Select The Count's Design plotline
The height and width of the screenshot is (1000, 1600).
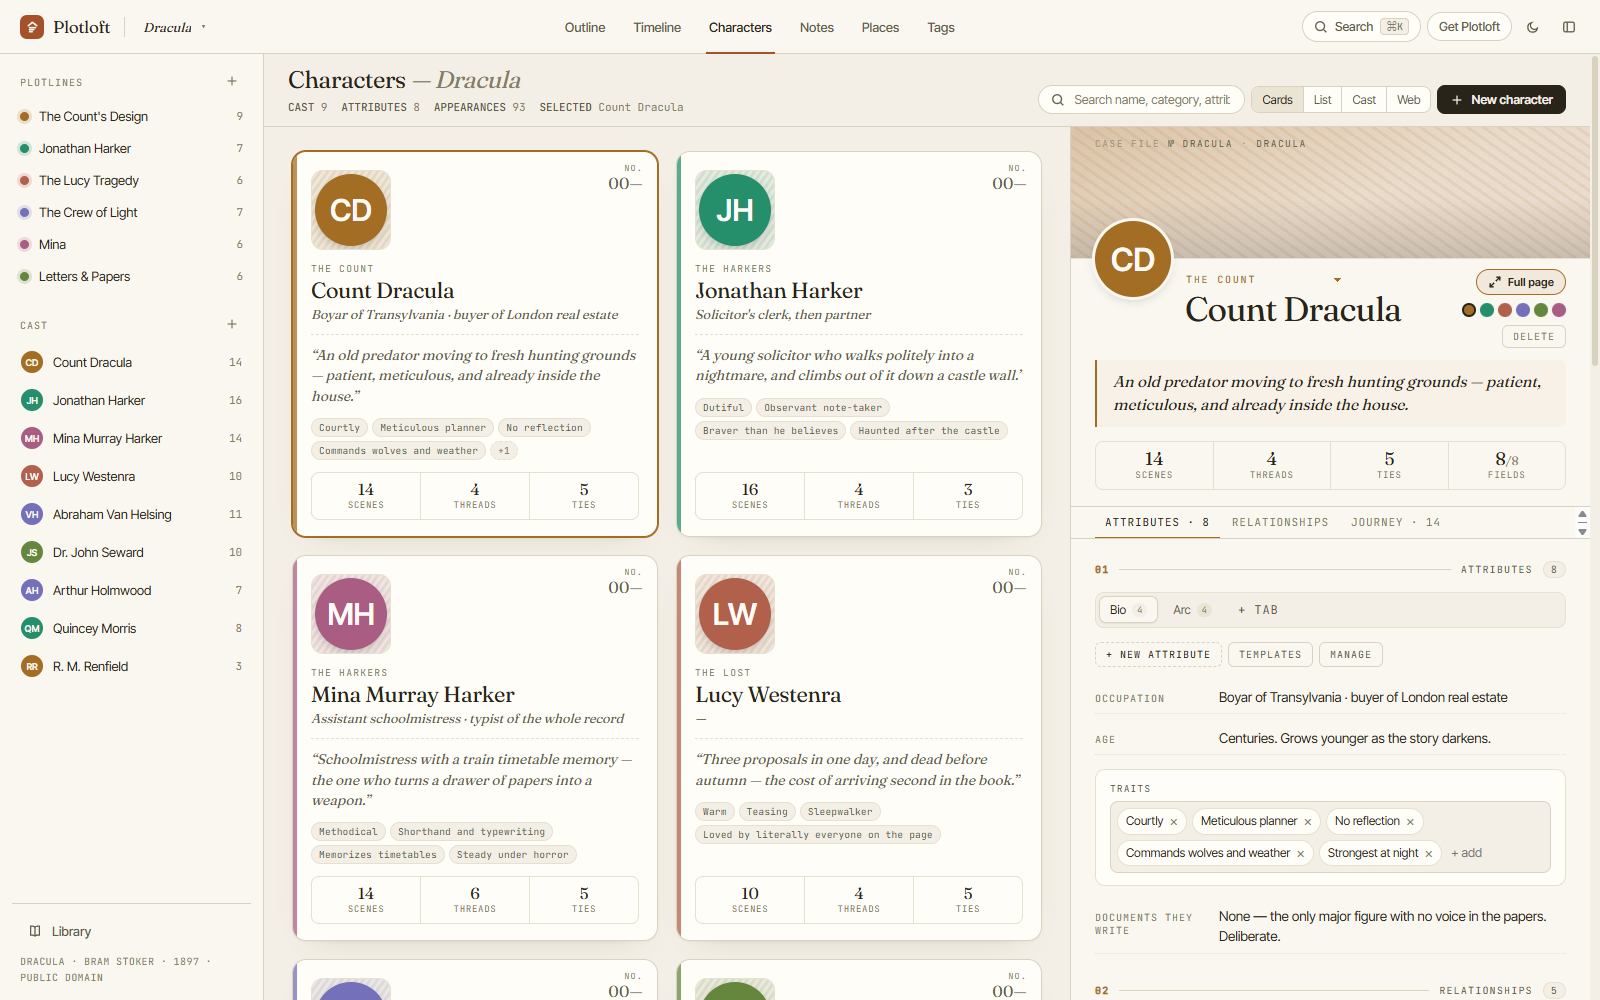(x=132, y=116)
